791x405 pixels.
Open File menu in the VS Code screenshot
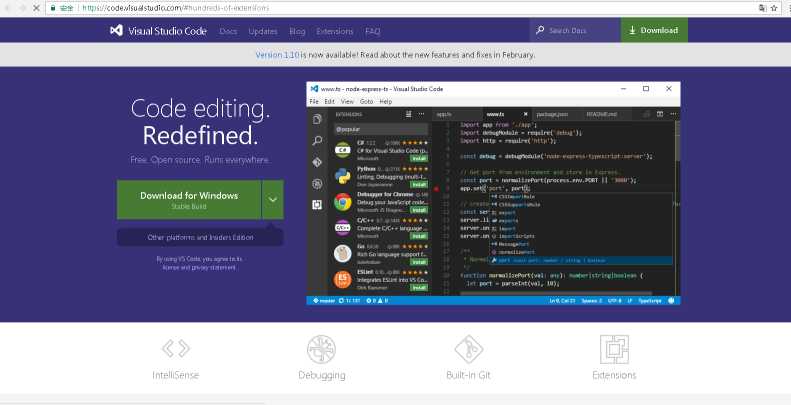pos(314,101)
